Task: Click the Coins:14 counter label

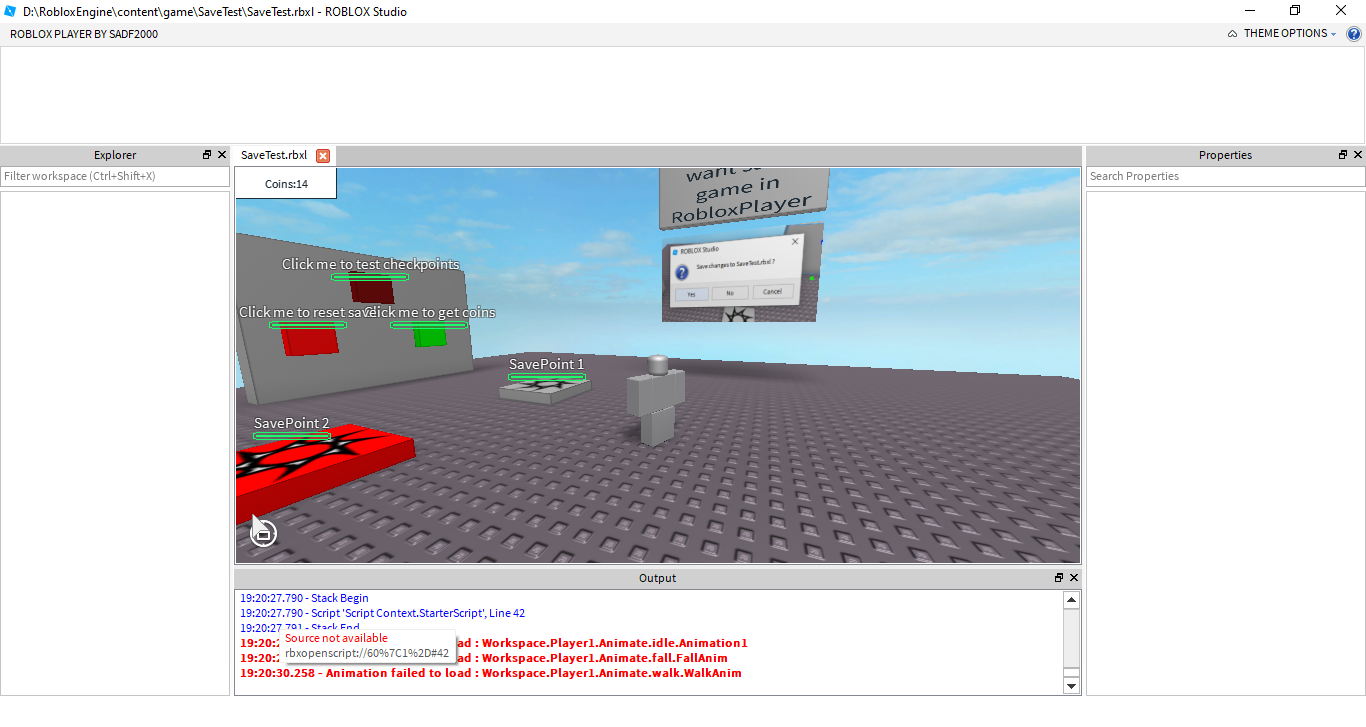Action: (286, 184)
